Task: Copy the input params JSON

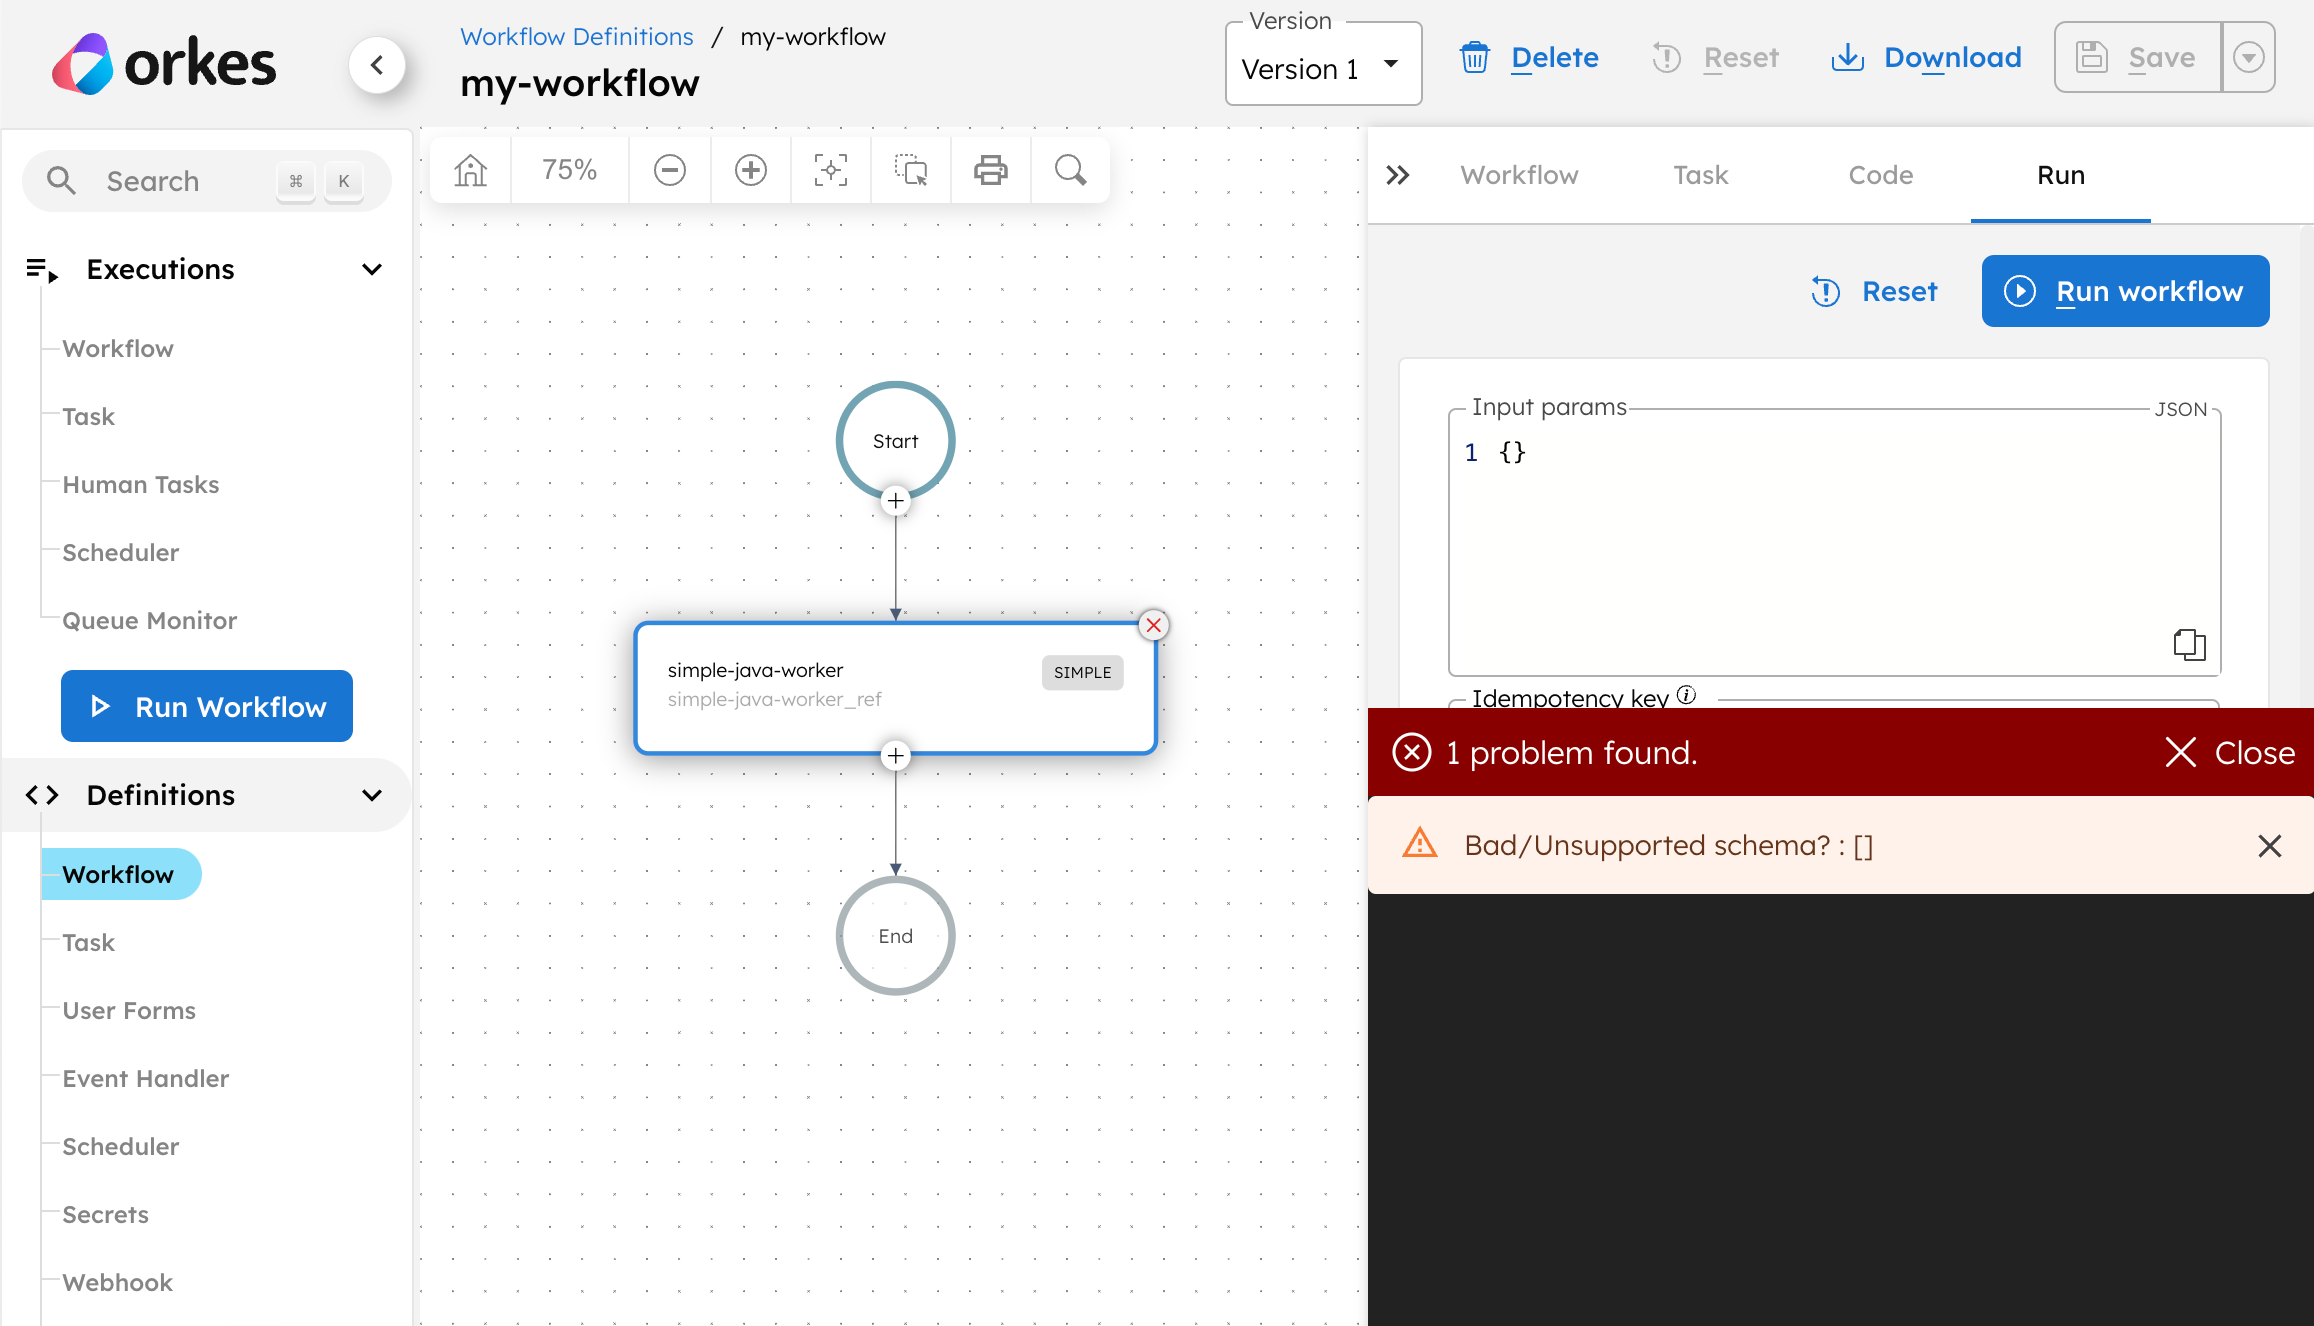Action: tap(2189, 644)
